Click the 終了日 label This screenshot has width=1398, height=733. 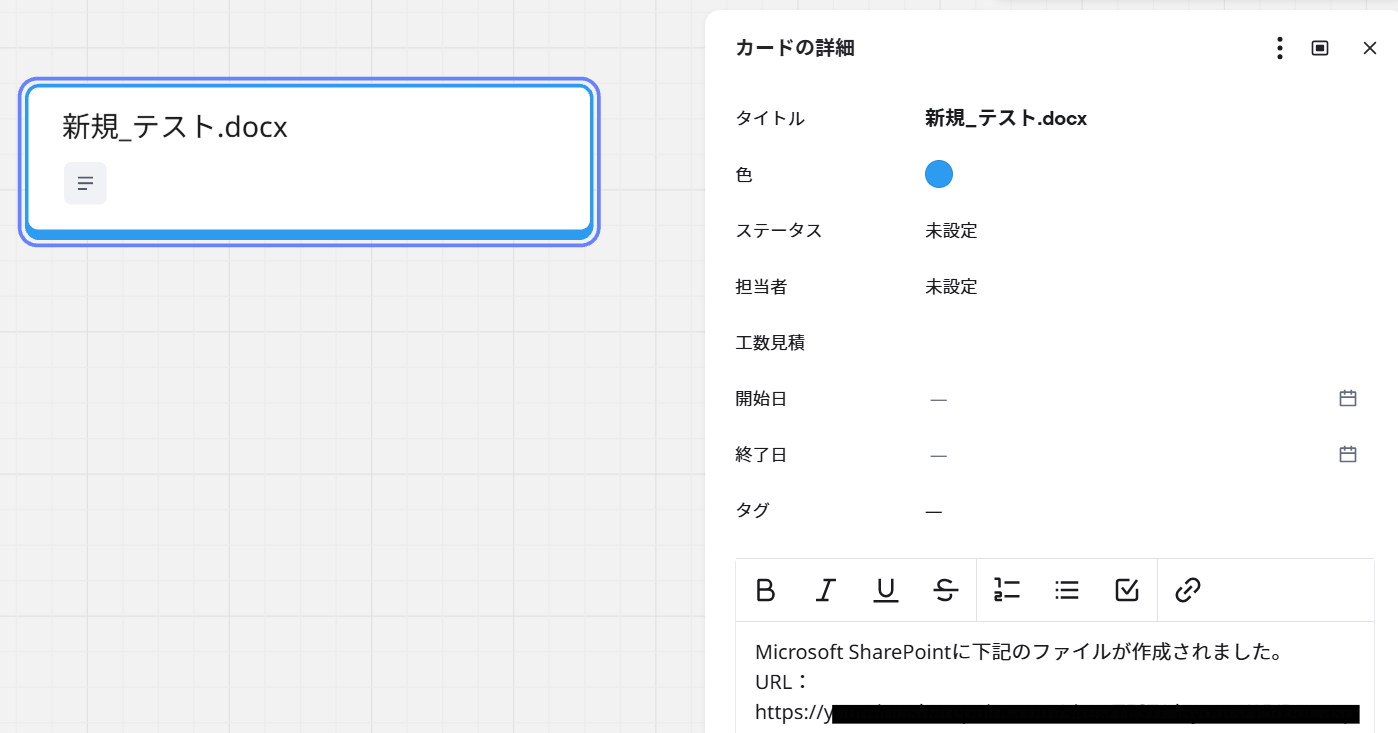tap(761, 455)
